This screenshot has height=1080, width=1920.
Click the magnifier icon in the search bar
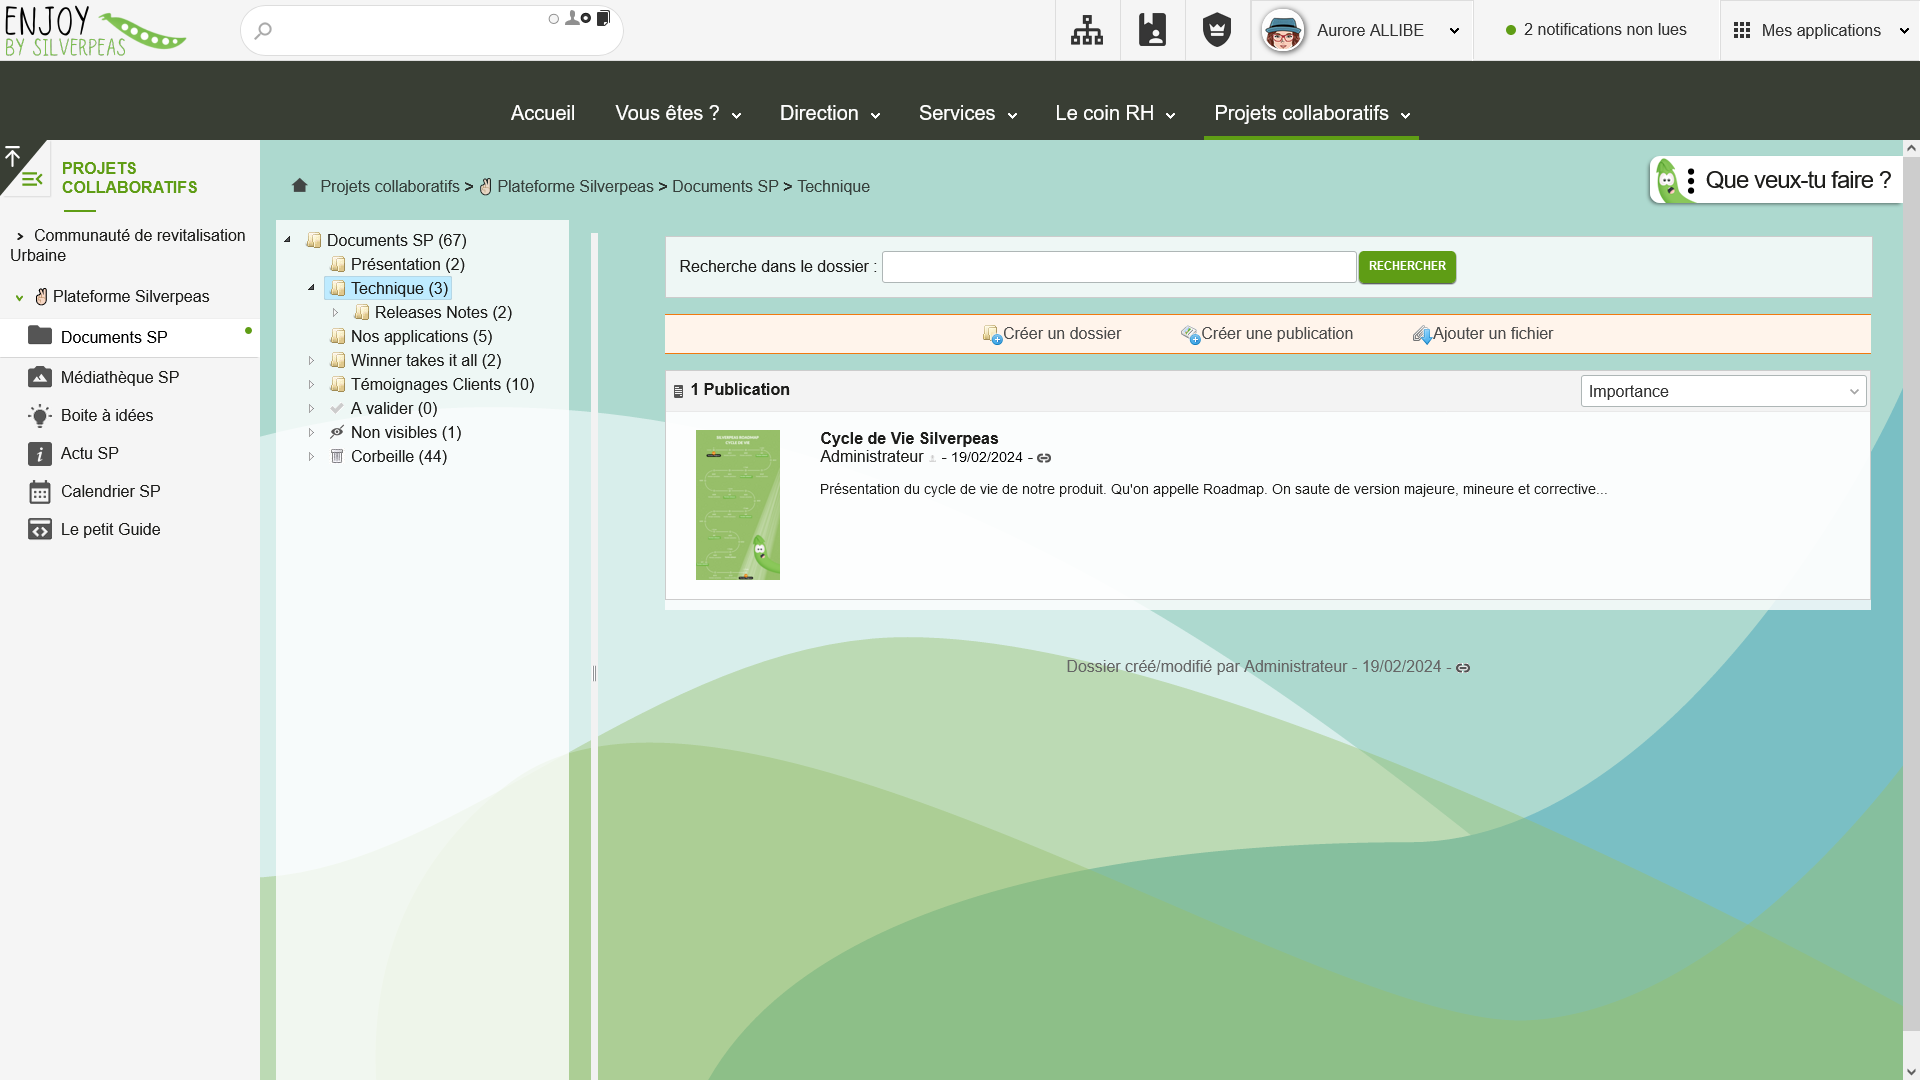click(x=263, y=31)
